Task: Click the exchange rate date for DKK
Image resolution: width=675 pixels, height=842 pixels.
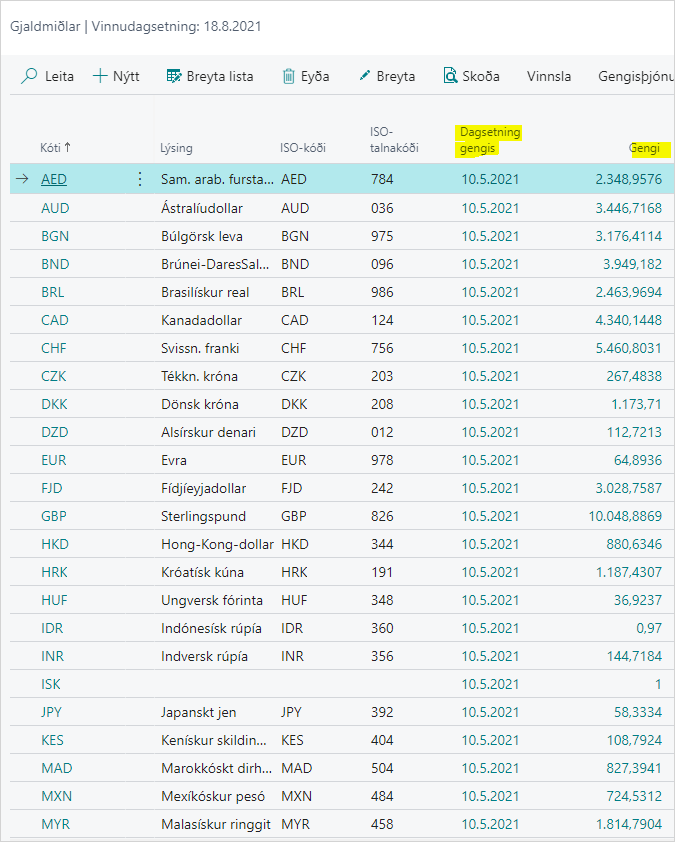Action: (490, 404)
